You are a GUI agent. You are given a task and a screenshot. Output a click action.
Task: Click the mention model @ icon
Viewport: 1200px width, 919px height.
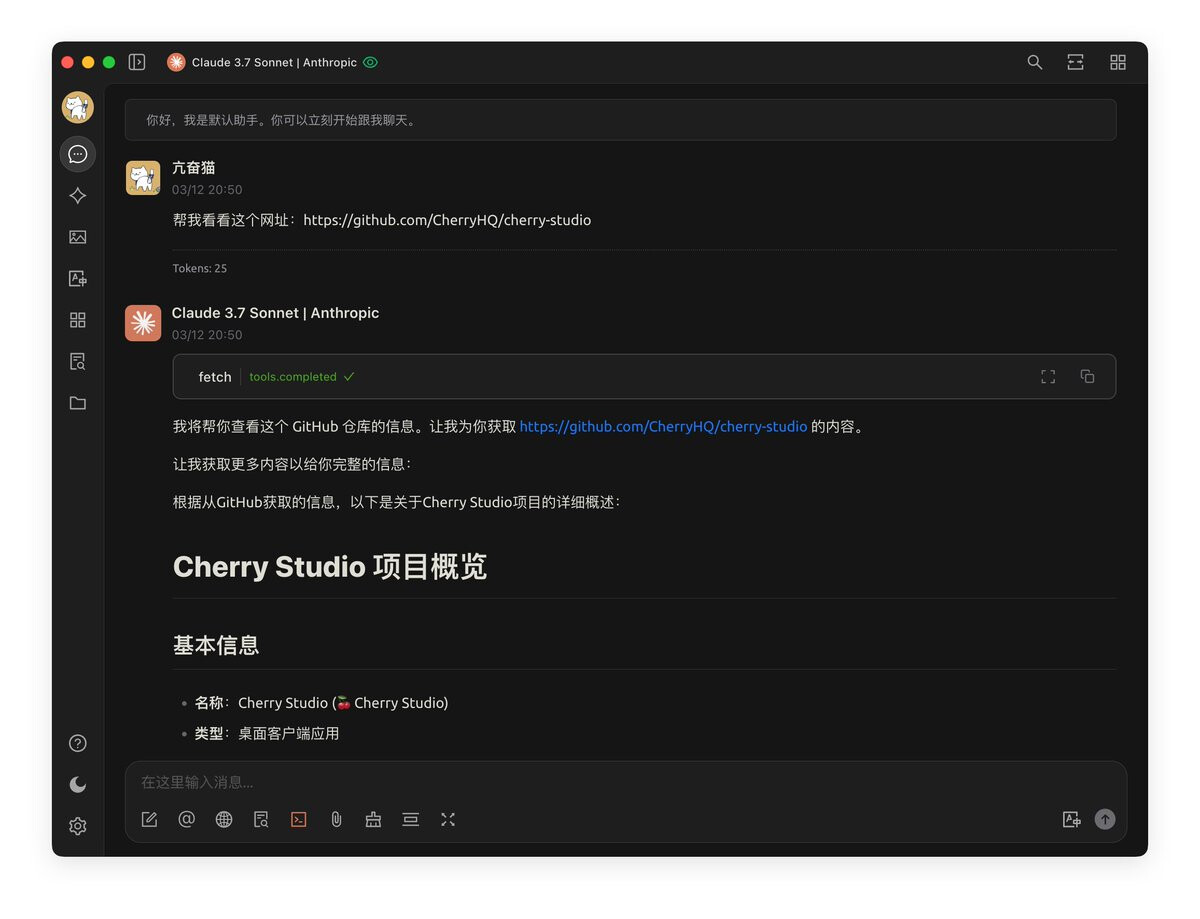186,819
